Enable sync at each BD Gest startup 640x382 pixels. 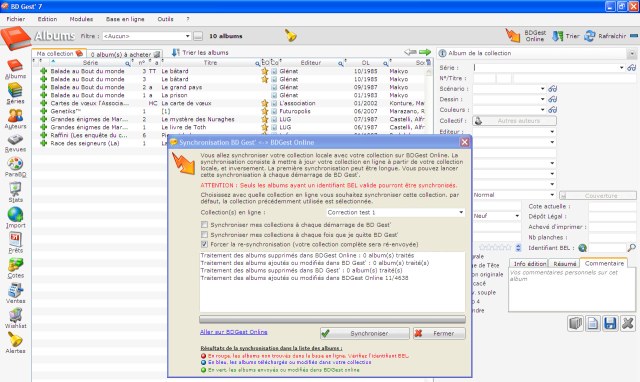point(204,224)
